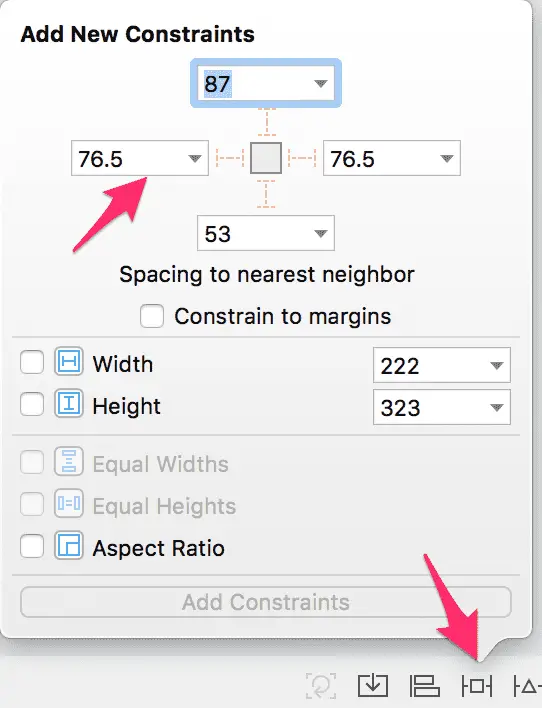Screen dimensions: 542x708
Task: Enable the Aspect Ratio checkbox
Action: (x=32, y=546)
